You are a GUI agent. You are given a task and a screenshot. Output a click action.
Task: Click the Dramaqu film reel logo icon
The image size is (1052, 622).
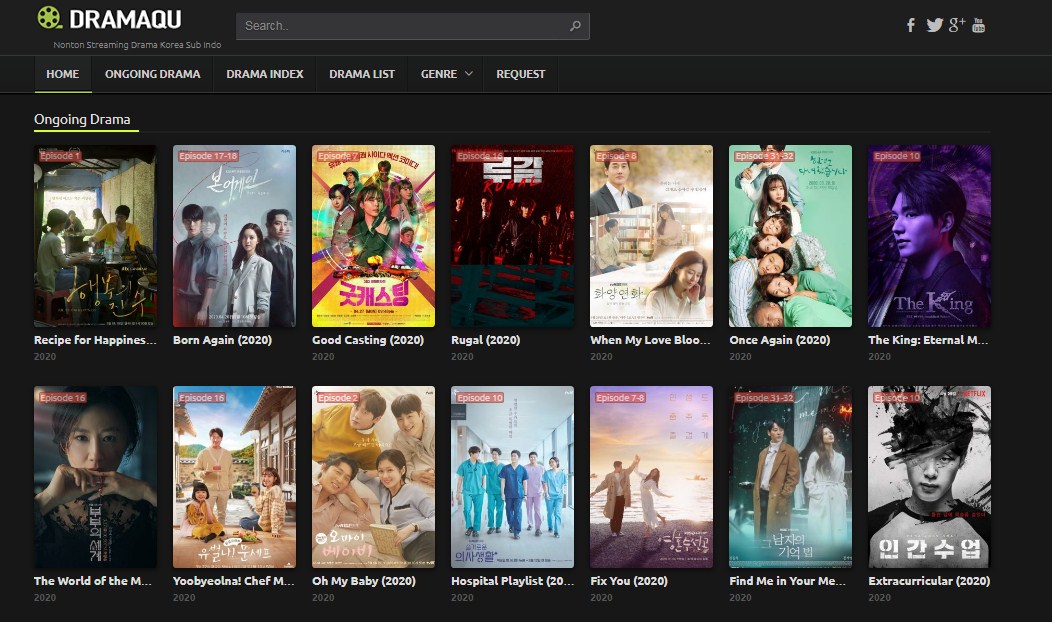50,18
